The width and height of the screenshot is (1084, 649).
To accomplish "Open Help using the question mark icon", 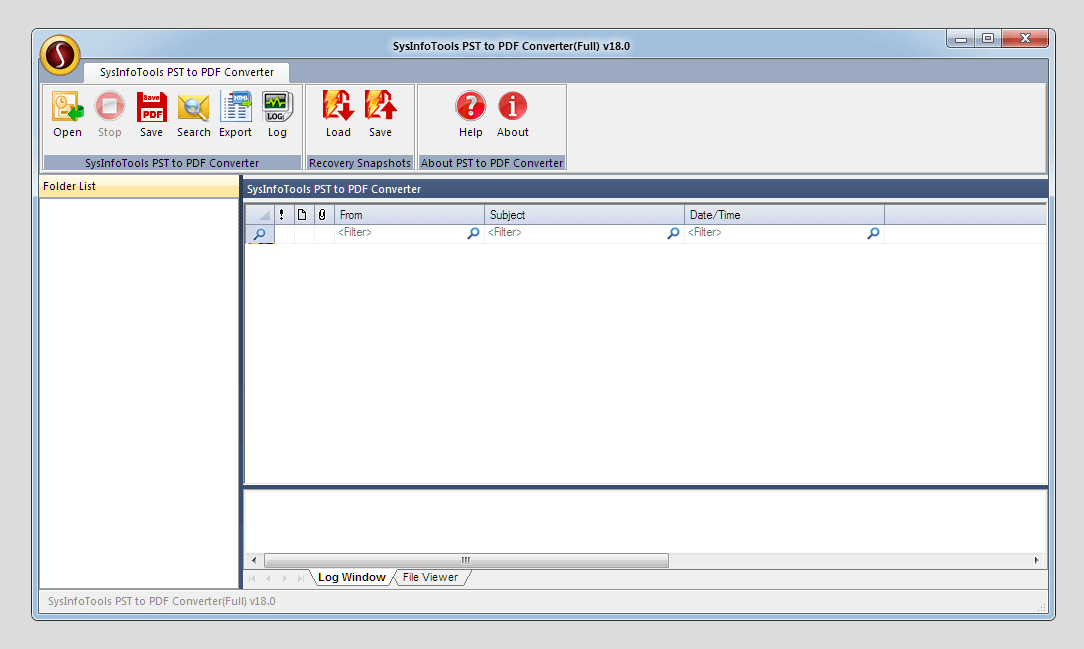I will [x=470, y=113].
